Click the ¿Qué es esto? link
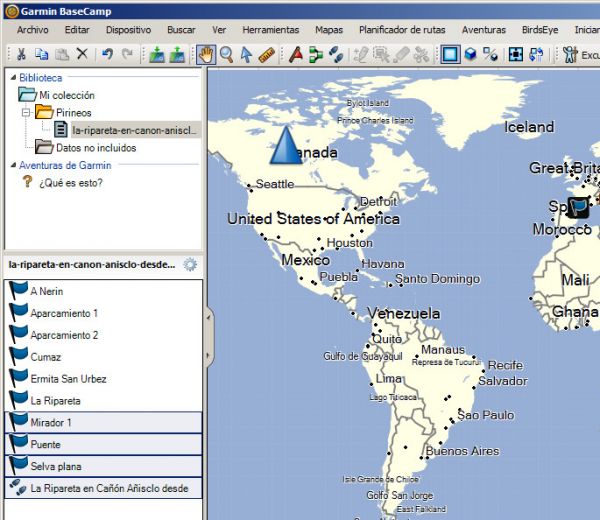Image resolution: width=600 pixels, height=520 pixels. (x=71, y=183)
